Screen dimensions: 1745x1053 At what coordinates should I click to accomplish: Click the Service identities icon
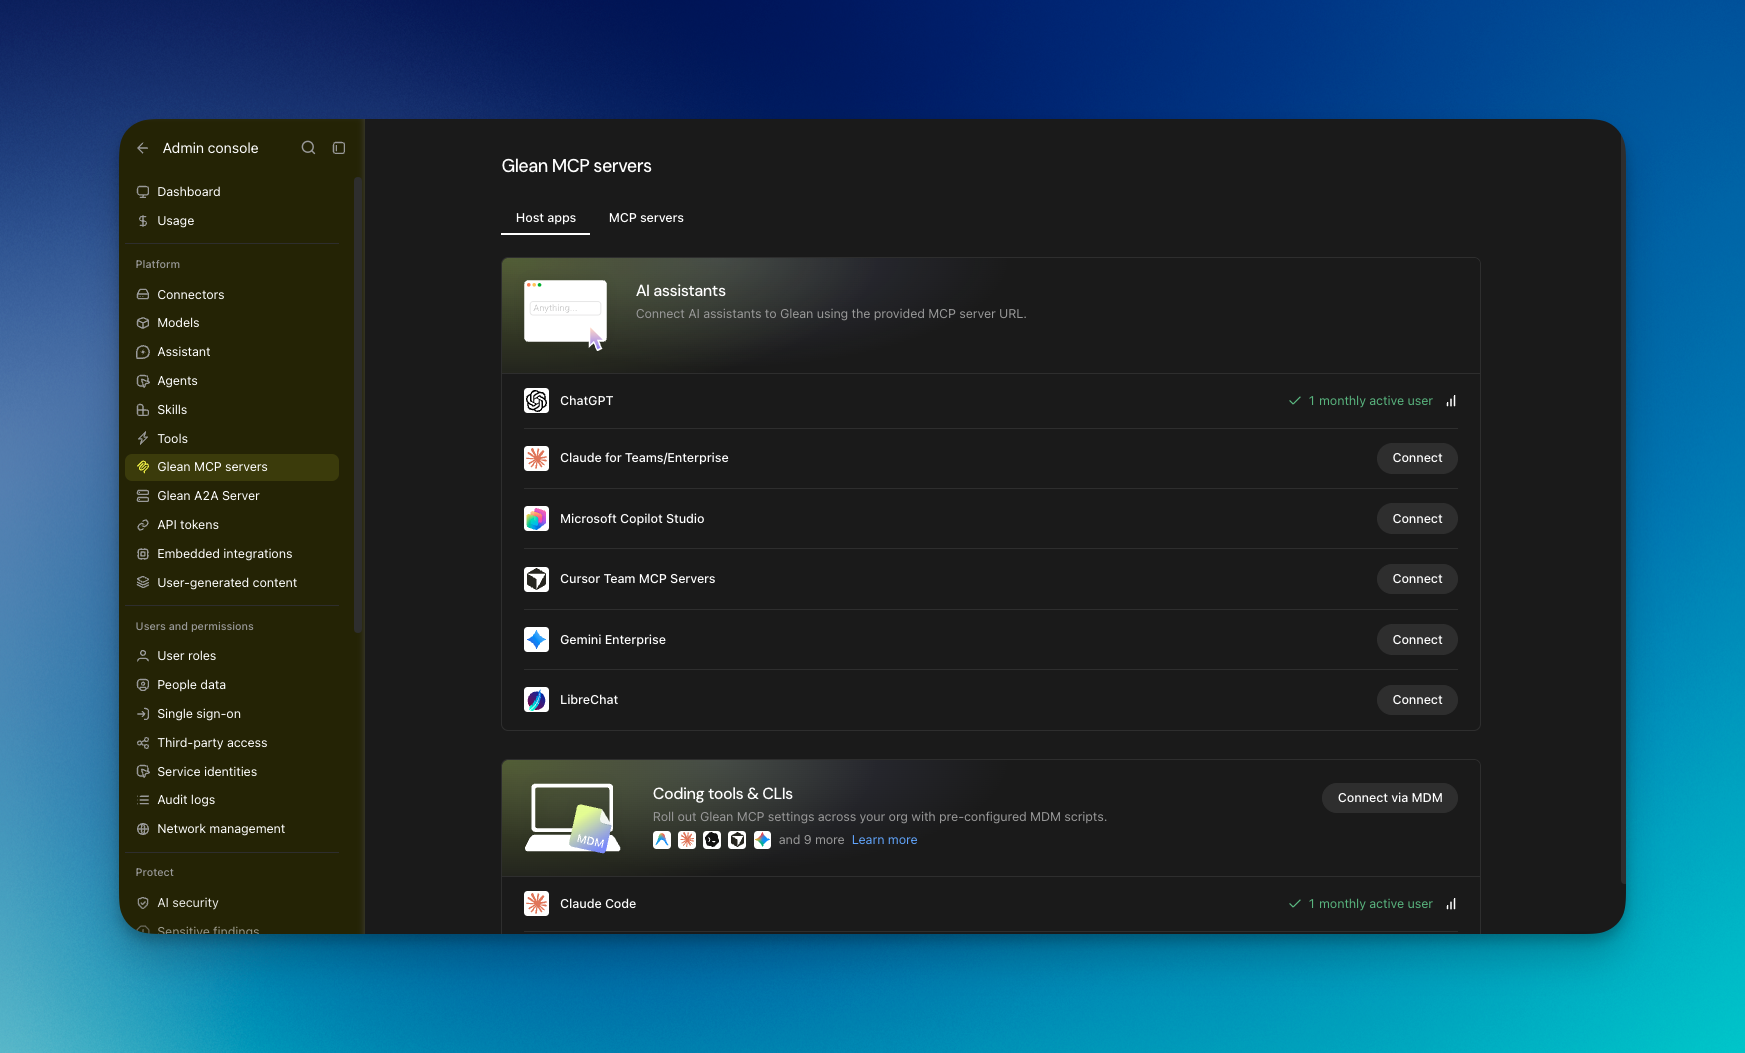click(143, 772)
